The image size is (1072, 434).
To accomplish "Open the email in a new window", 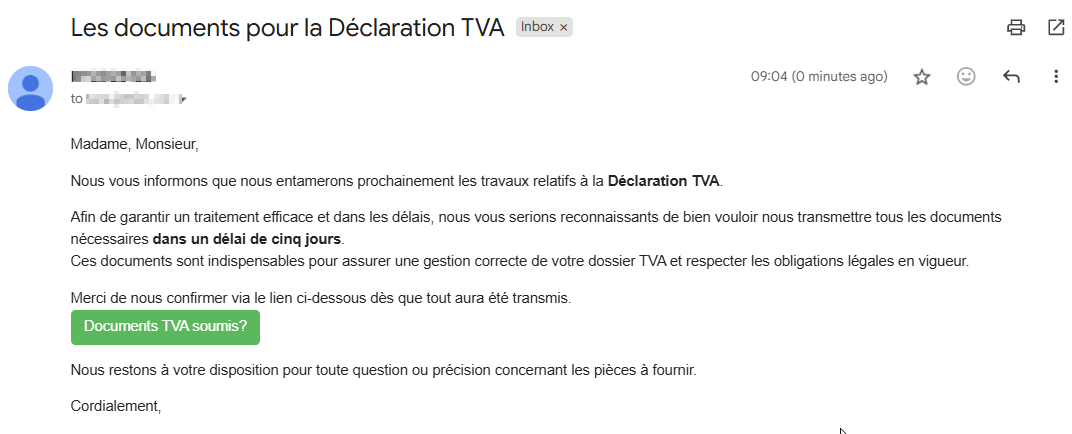I will pyautogui.click(x=1056, y=27).
